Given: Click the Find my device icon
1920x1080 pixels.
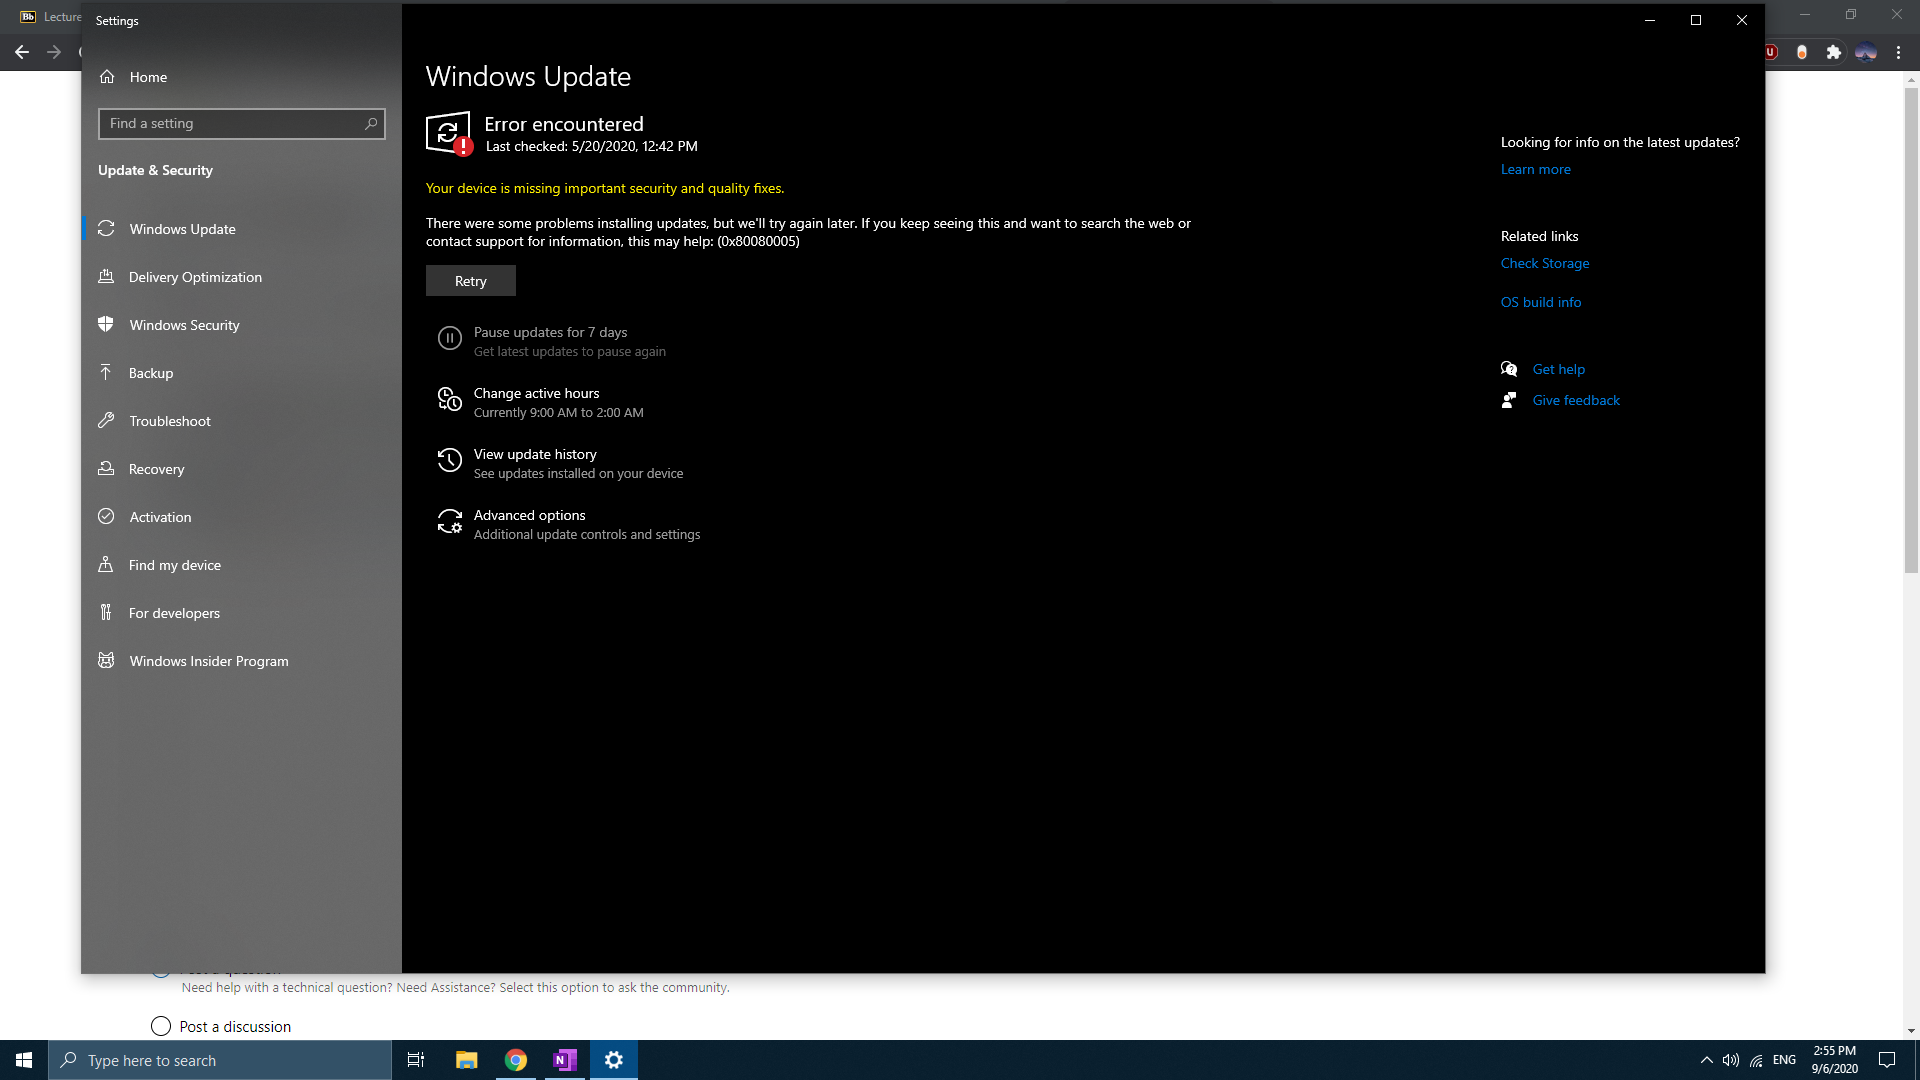Looking at the screenshot, I should click(106, 565).
